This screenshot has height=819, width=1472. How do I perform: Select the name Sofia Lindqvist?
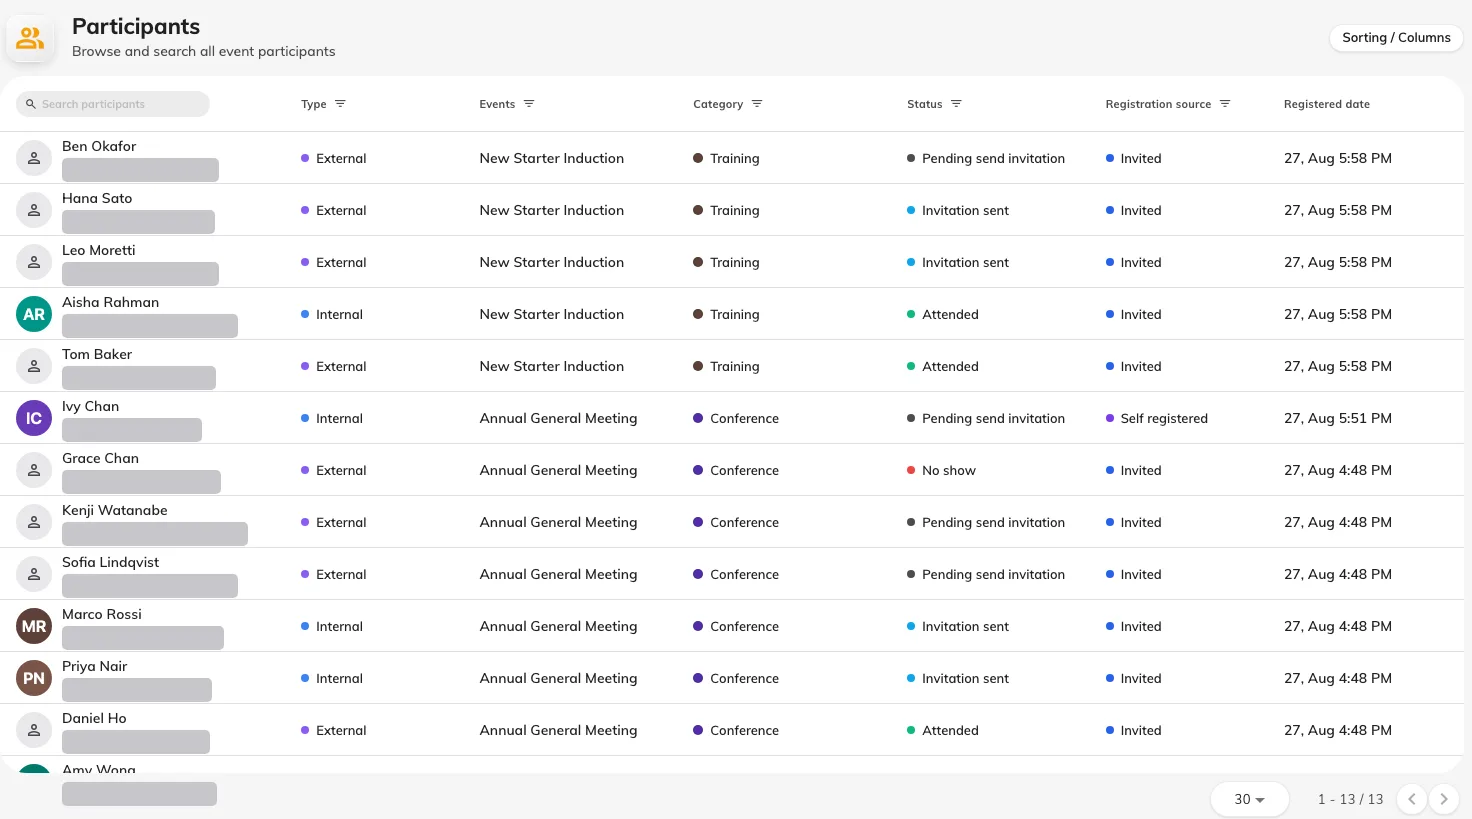click(x=110, y=562)
